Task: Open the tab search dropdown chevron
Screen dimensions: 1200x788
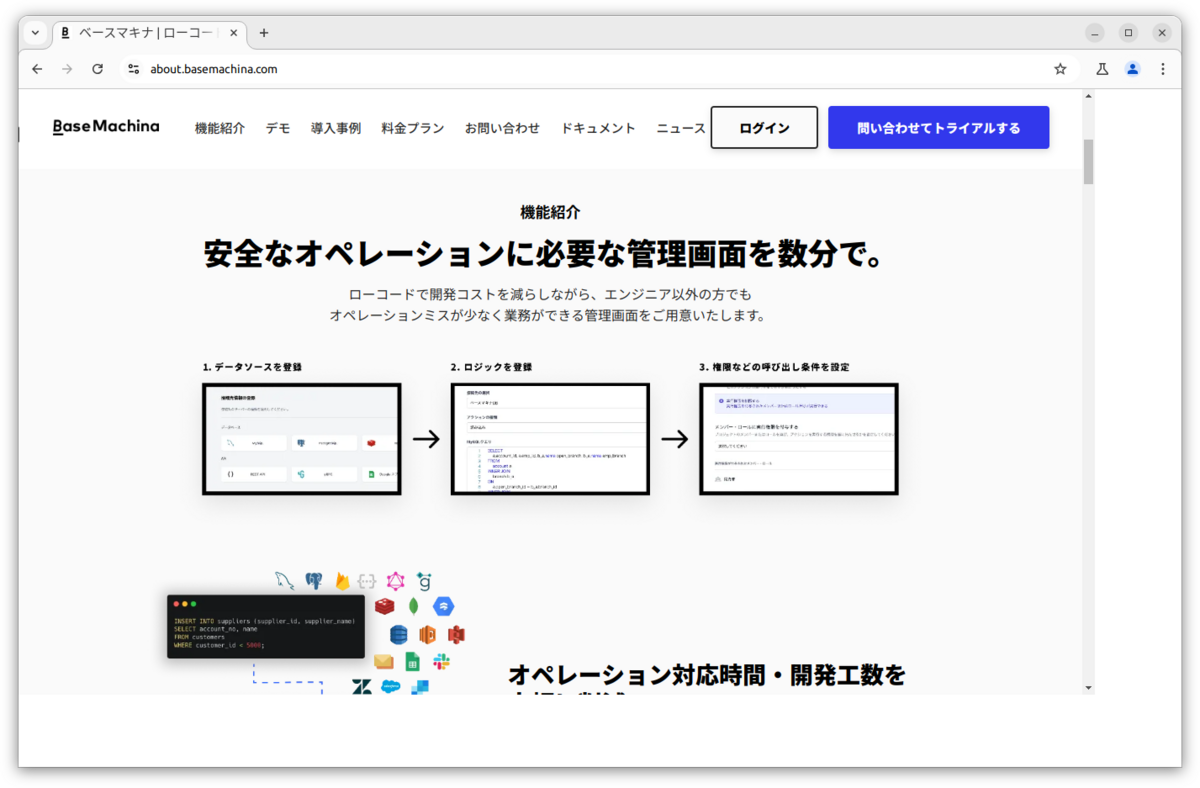Action: point(35,33)
